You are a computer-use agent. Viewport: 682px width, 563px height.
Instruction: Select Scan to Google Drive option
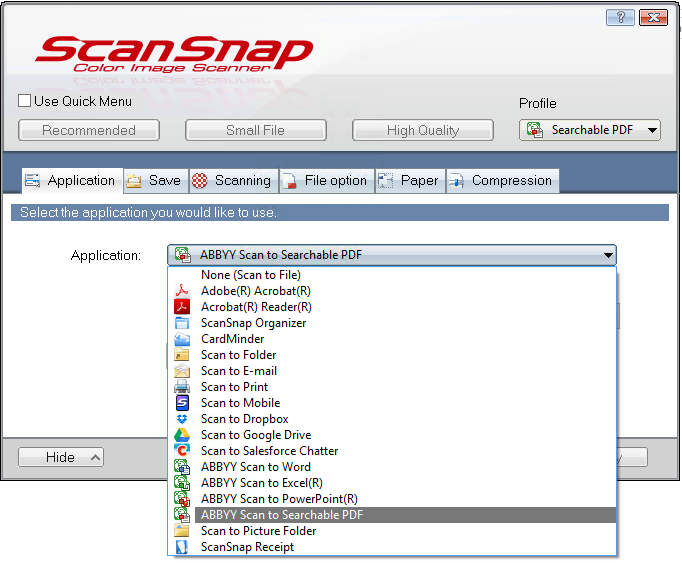[392, 435]
